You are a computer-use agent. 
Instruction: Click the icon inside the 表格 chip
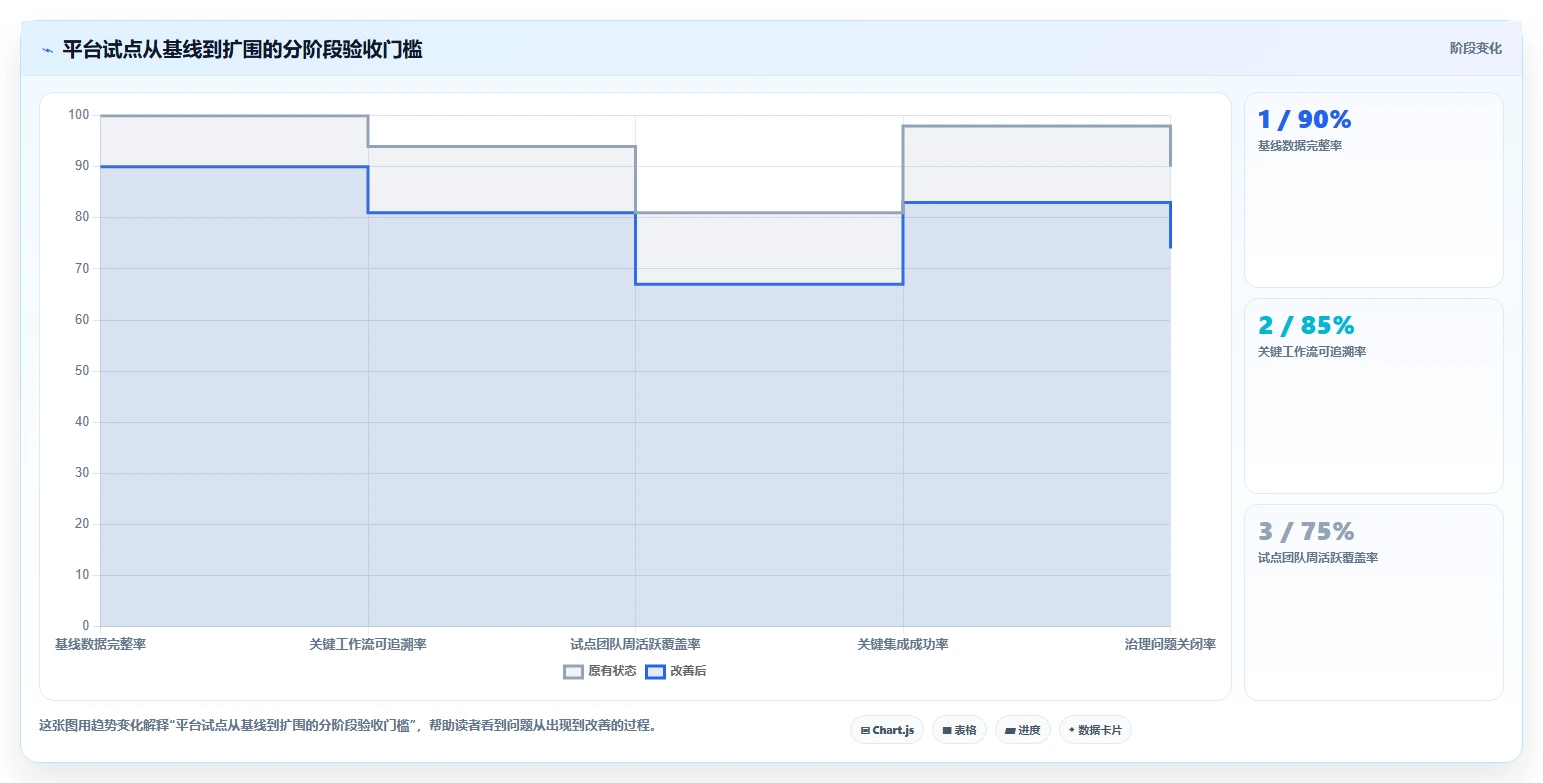(947, 731)
